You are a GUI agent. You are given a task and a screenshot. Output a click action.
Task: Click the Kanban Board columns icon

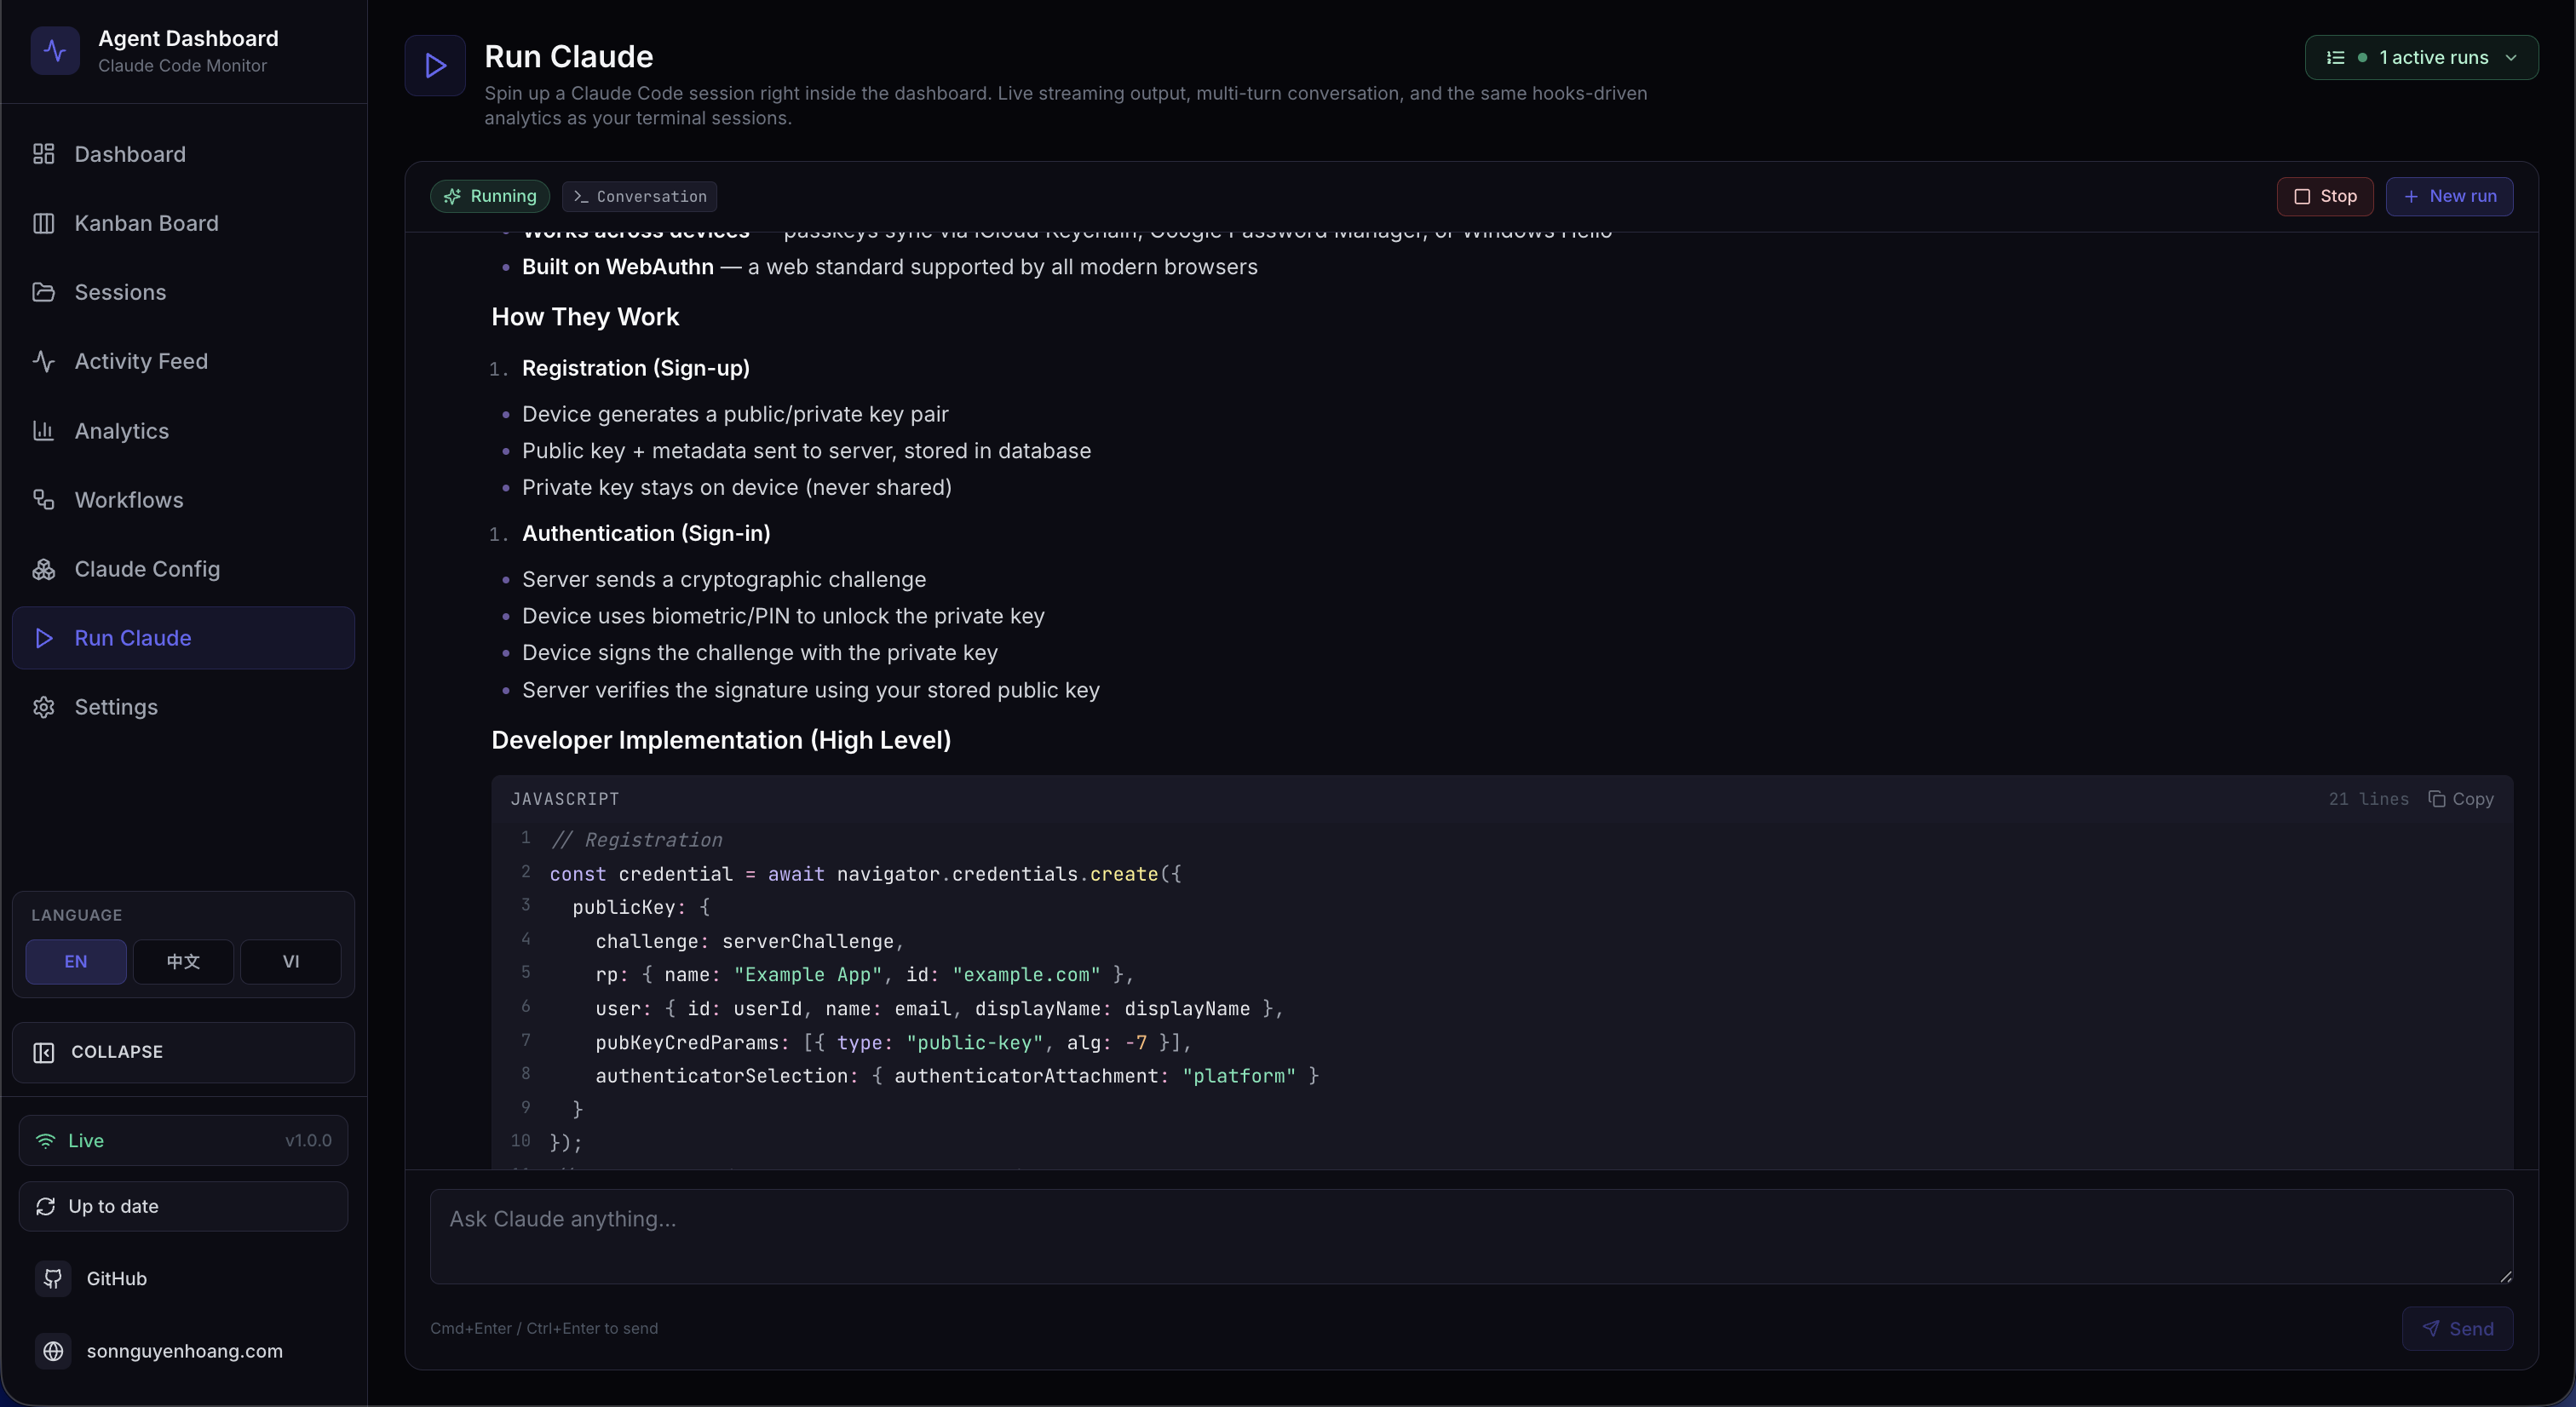coord(43,223)
